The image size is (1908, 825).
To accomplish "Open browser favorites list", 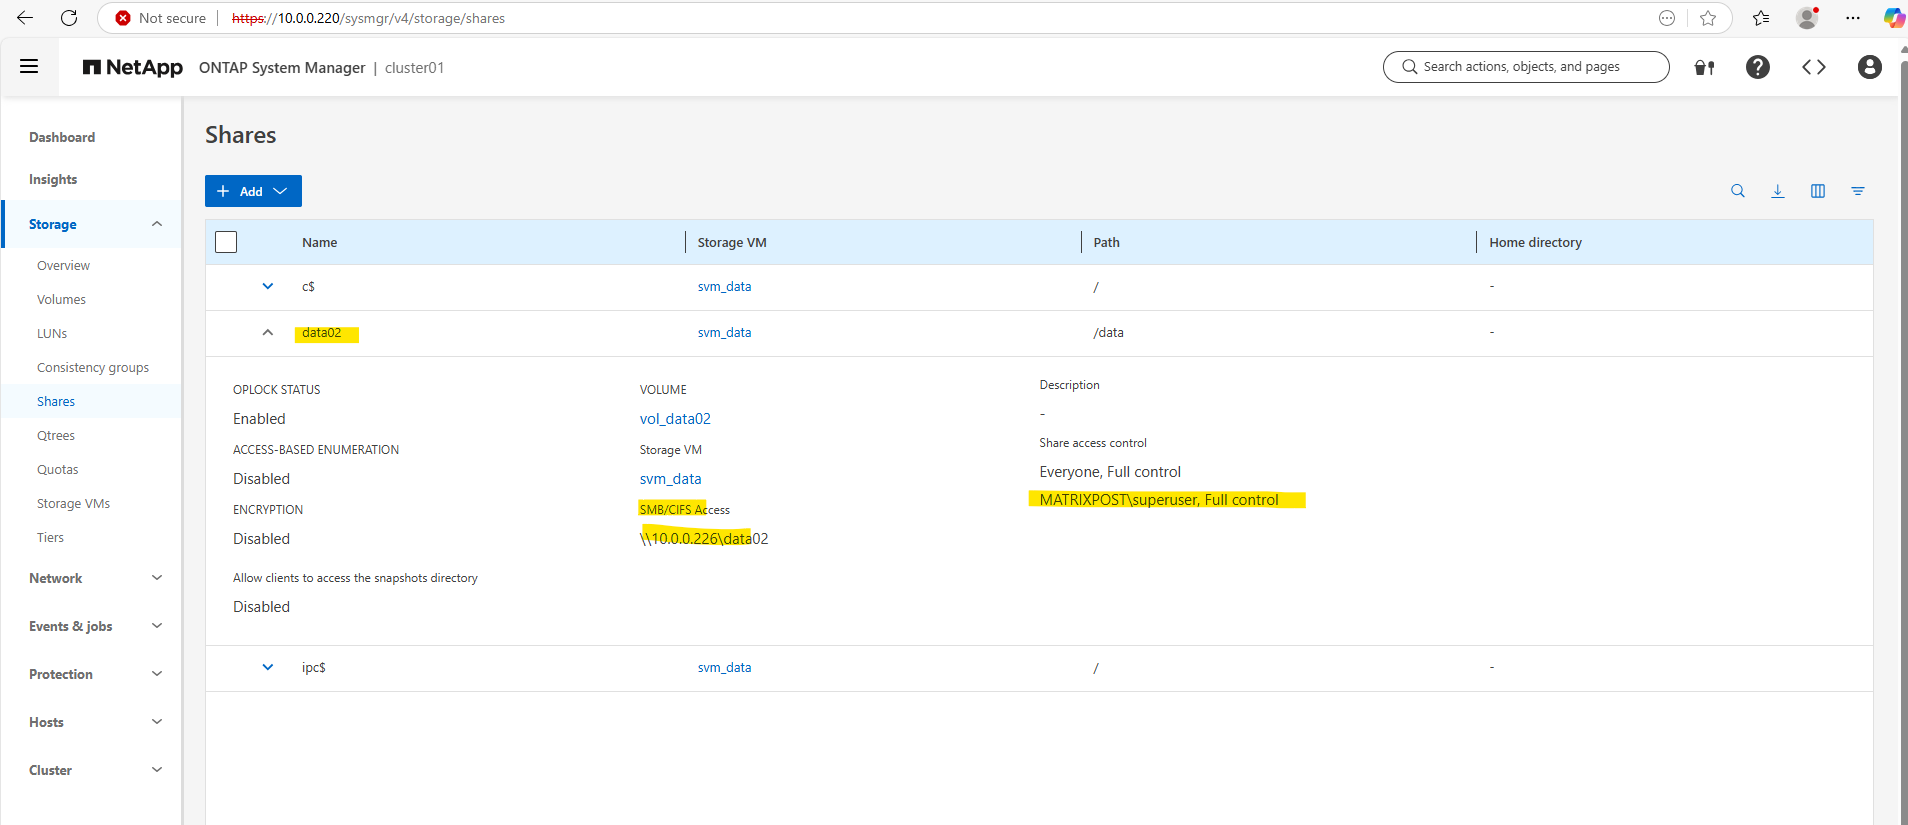I will [x=1761, y=18].
